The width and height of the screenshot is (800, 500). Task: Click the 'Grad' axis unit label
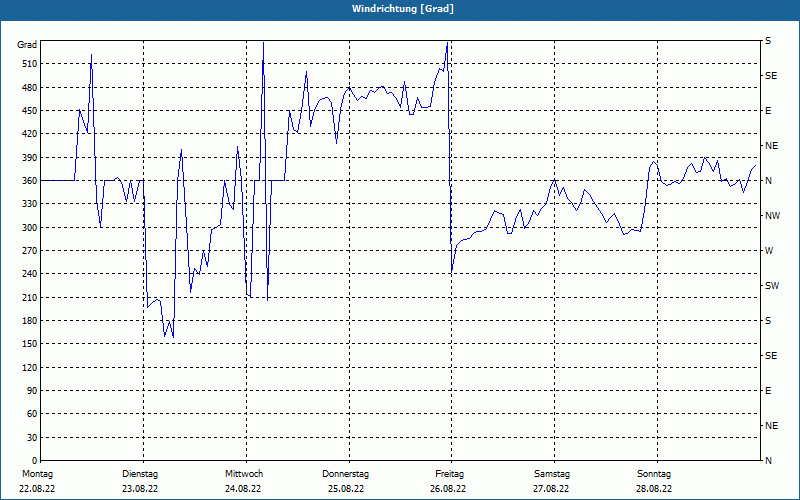(27, 45)
